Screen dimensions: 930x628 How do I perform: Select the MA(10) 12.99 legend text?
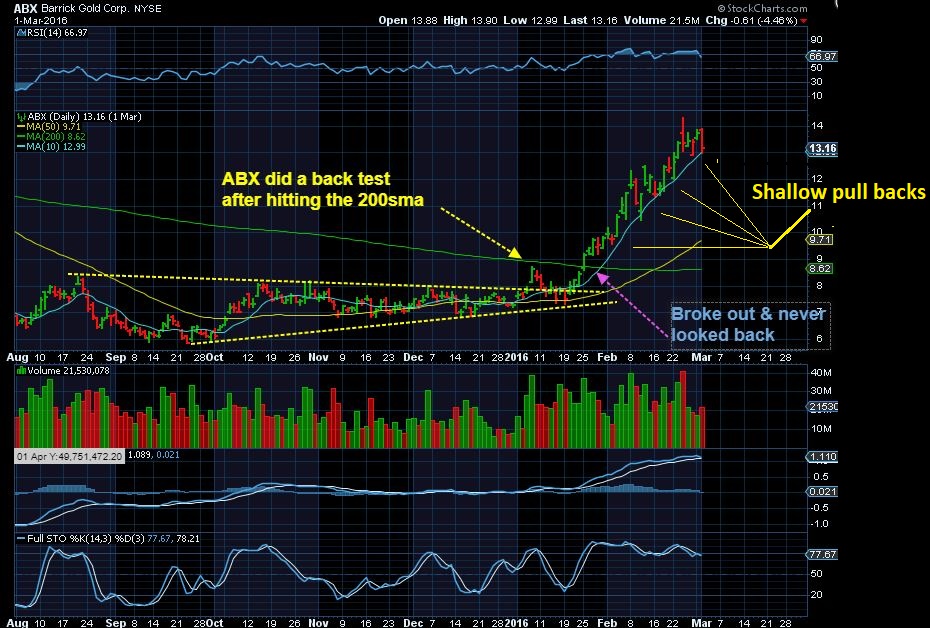(x=56, y=146)
